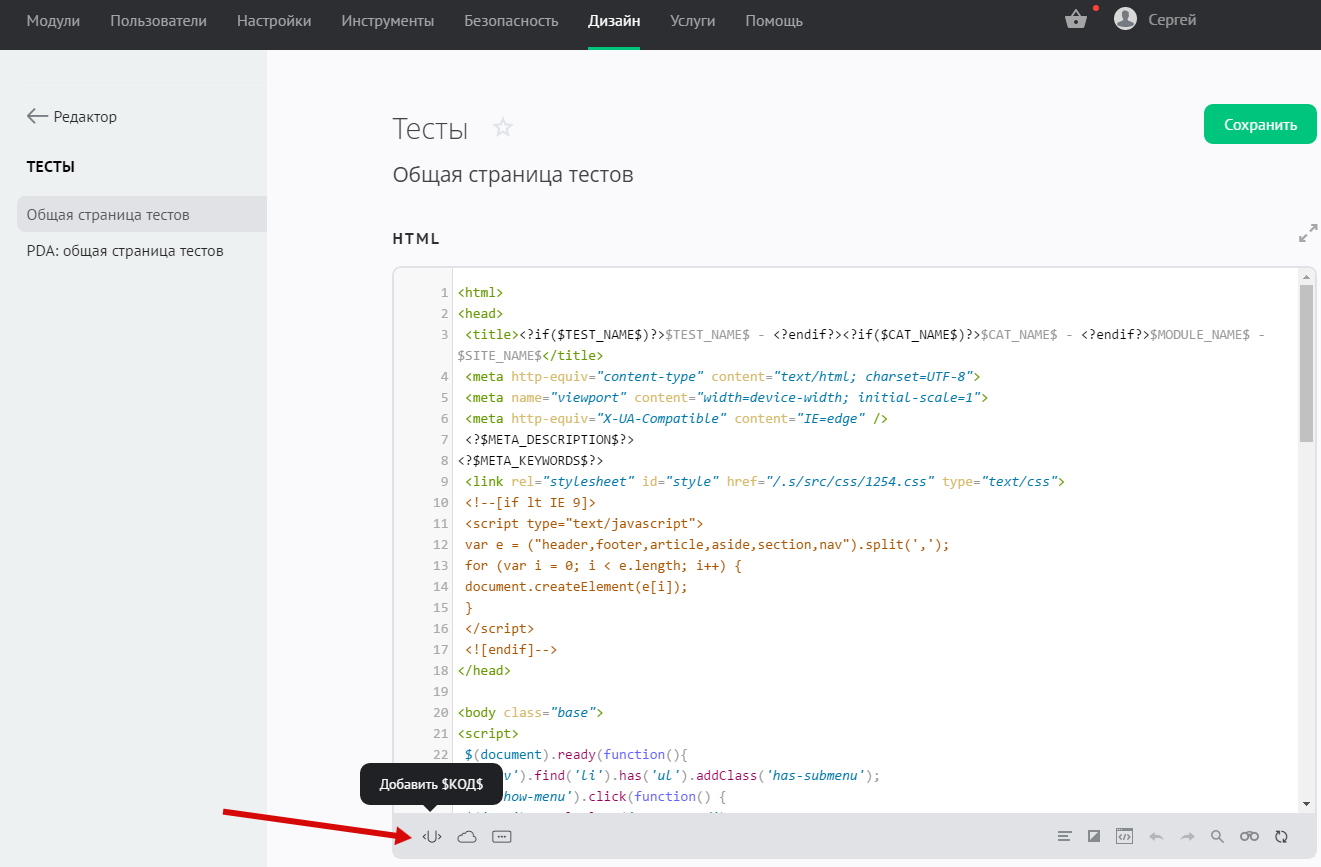Click the circular arrows refresh icon

(x=1281, y=837)
